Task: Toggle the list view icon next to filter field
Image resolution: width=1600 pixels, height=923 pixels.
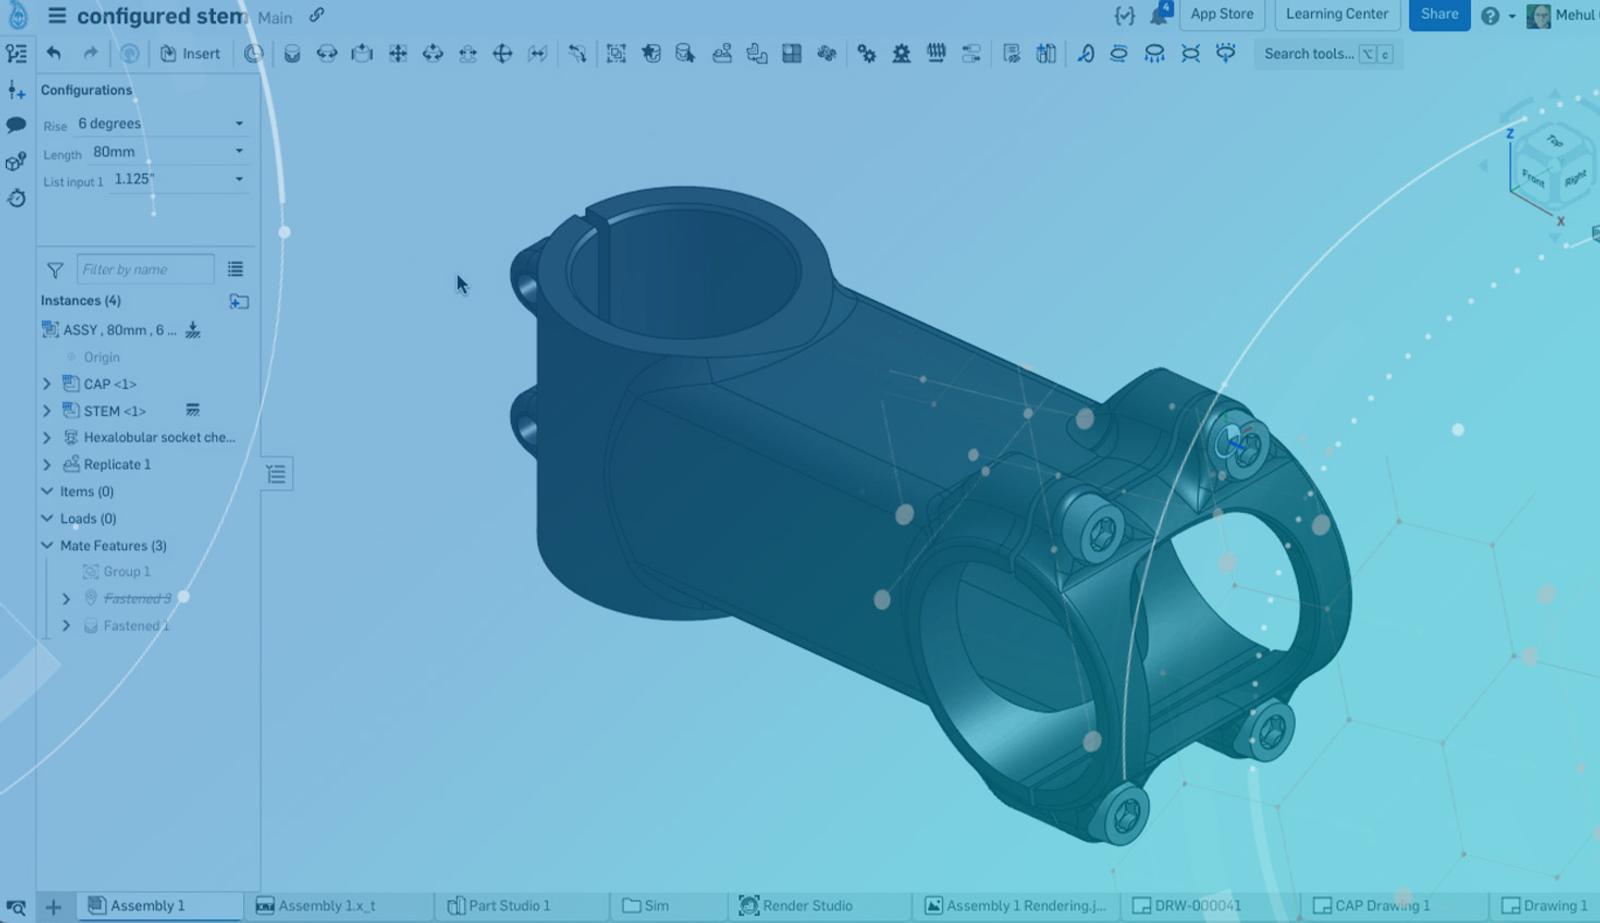Action: point(235,268)
